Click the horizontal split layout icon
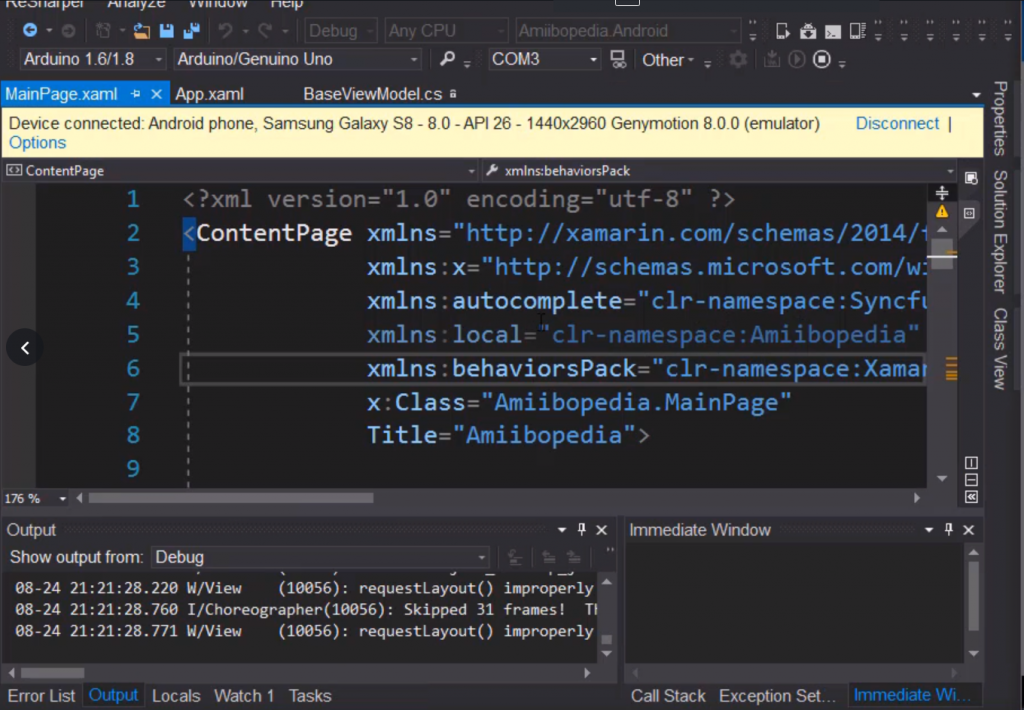The height and width of the screenshot is (710, 1024). pyautogui.click(x=971, y=480)
